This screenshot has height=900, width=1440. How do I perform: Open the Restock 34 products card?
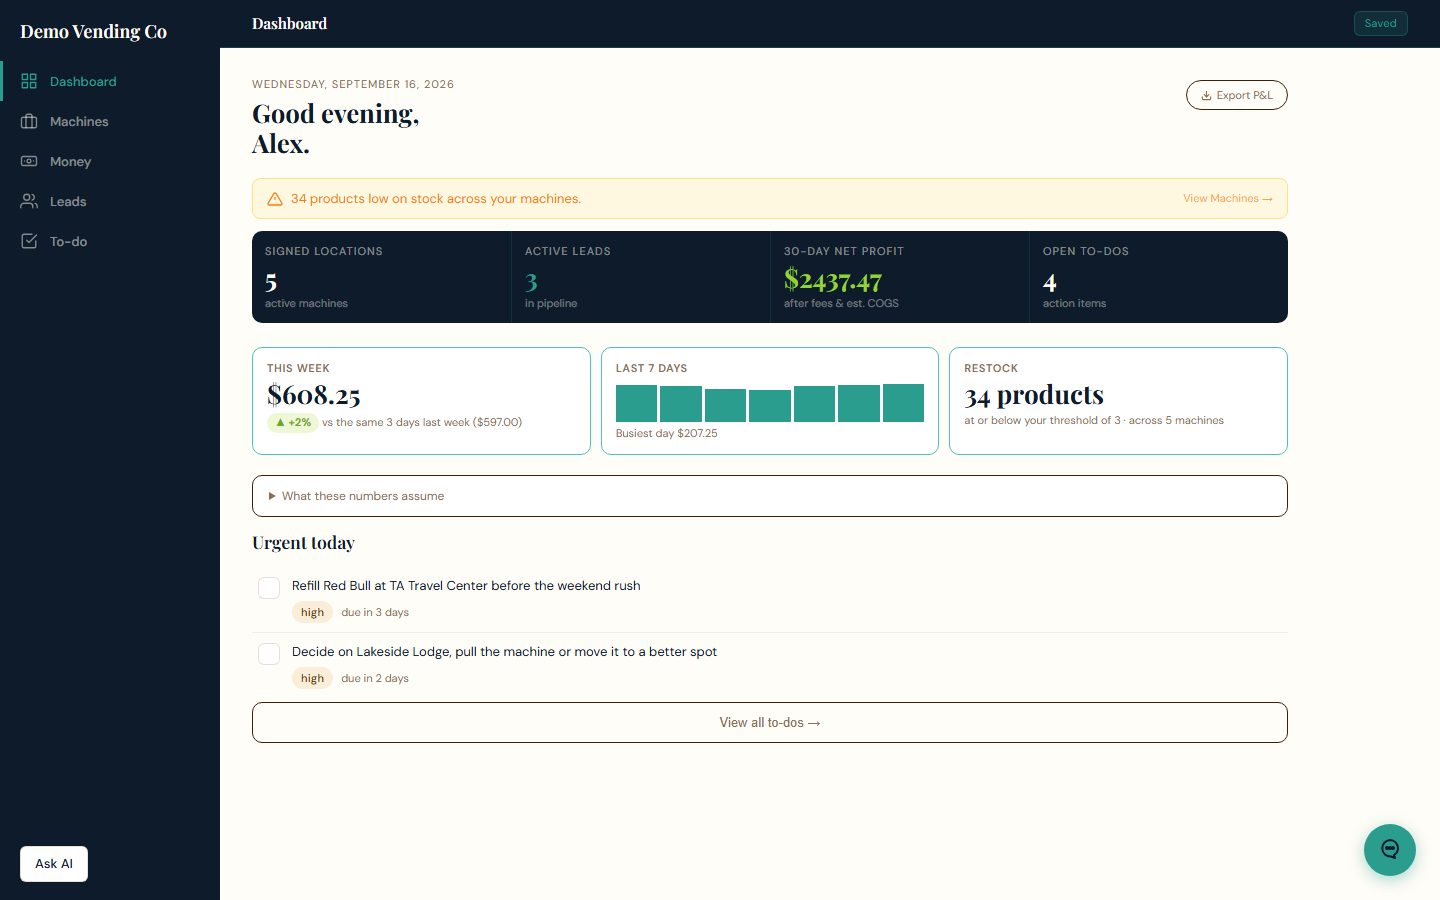(1118, 401)
